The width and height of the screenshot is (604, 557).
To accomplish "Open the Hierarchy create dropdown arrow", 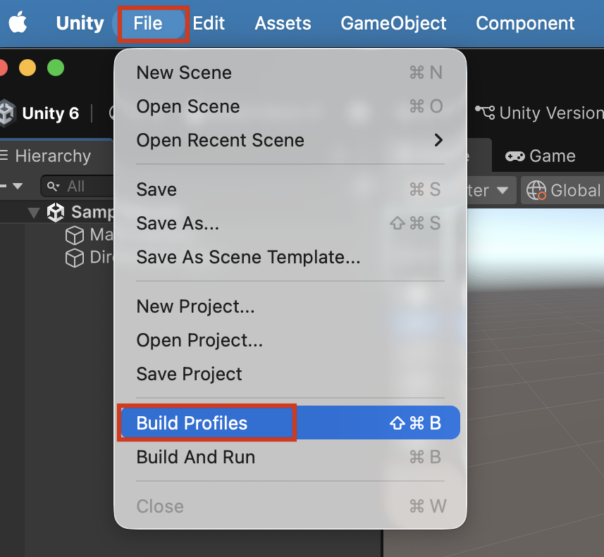I will 18,186.
